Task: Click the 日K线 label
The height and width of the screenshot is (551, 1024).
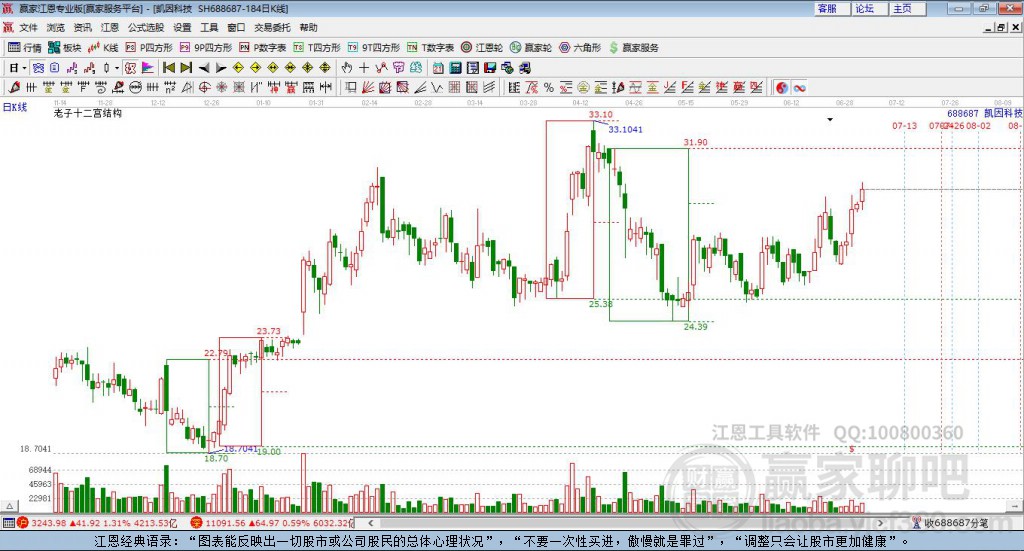Action: [x=15, y=107]
